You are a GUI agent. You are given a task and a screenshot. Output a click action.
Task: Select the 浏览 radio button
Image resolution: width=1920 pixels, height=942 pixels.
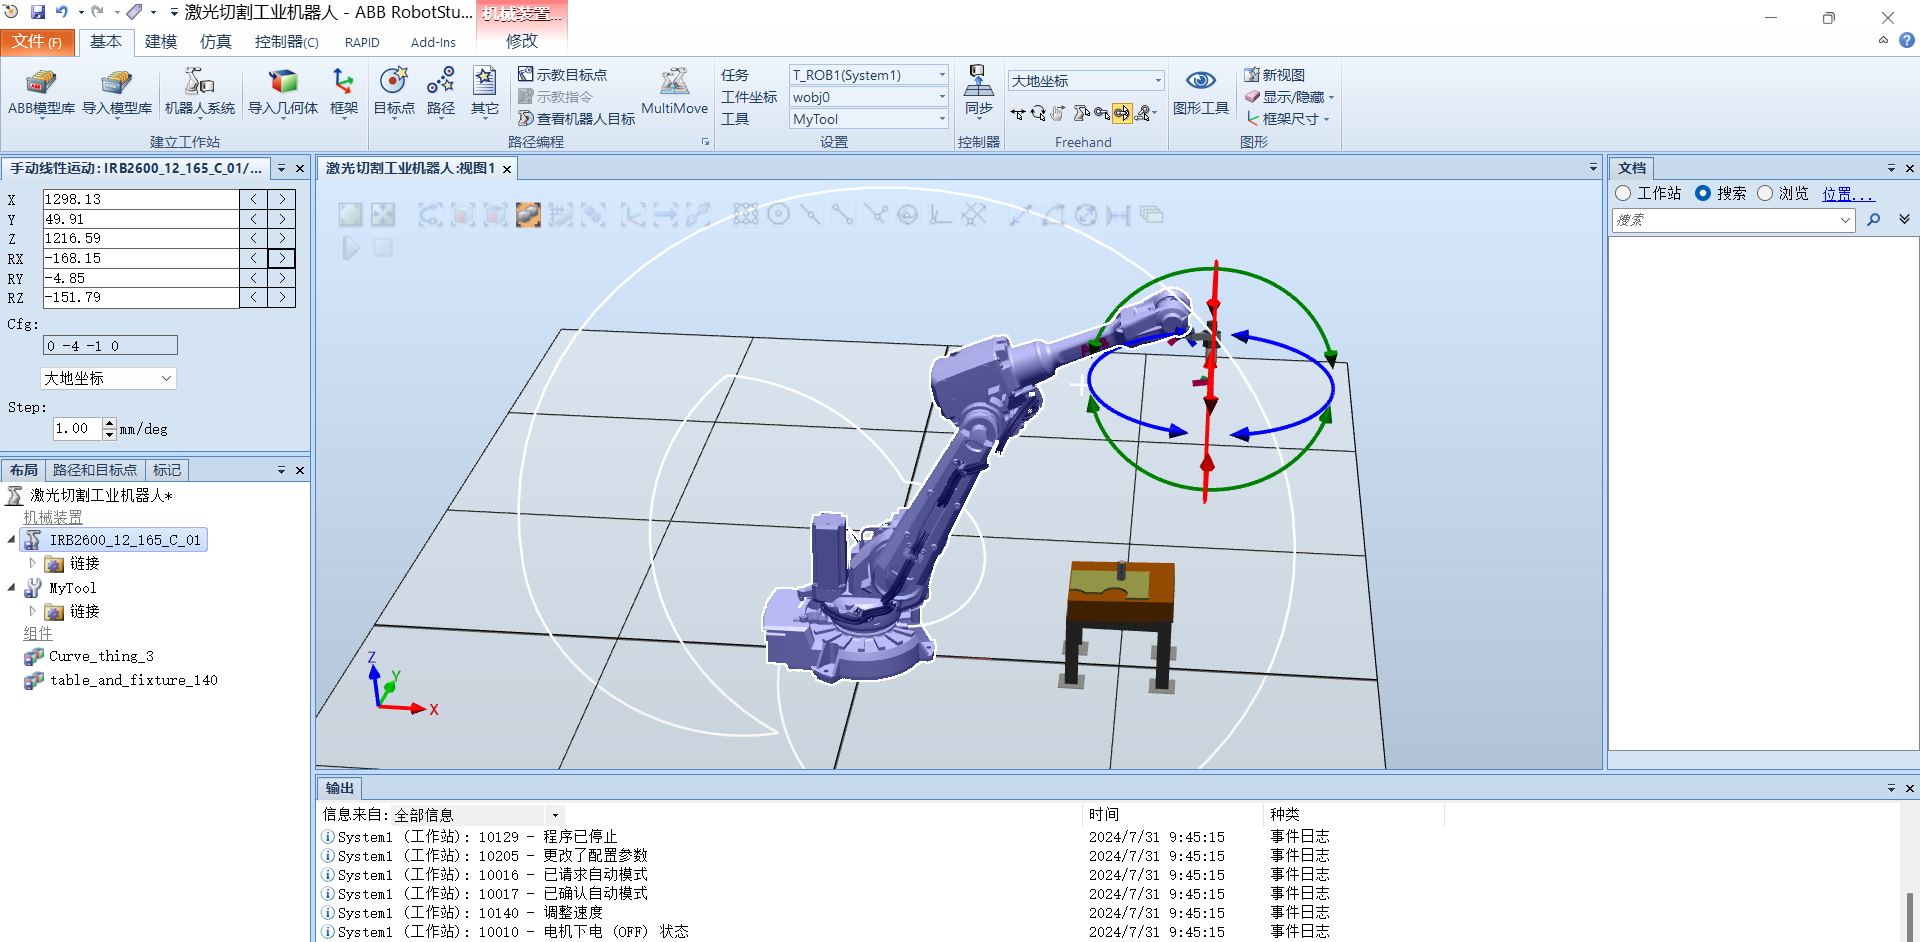coord(1765,193)
